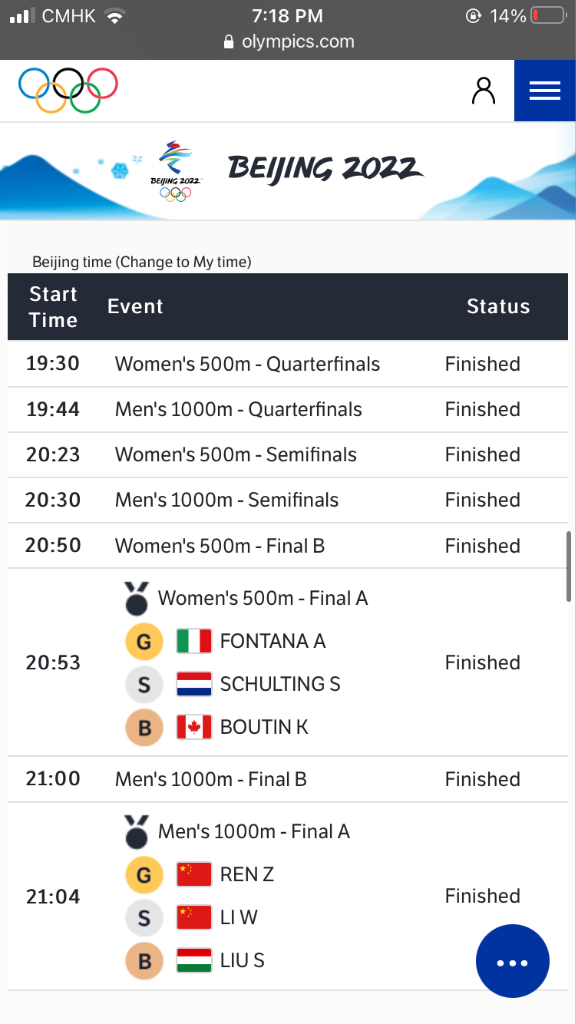576x1024 pixels.
Task: Click the Canada flag beside BOUTIN K
Action: pyautogui.click(x=194, y=727)
